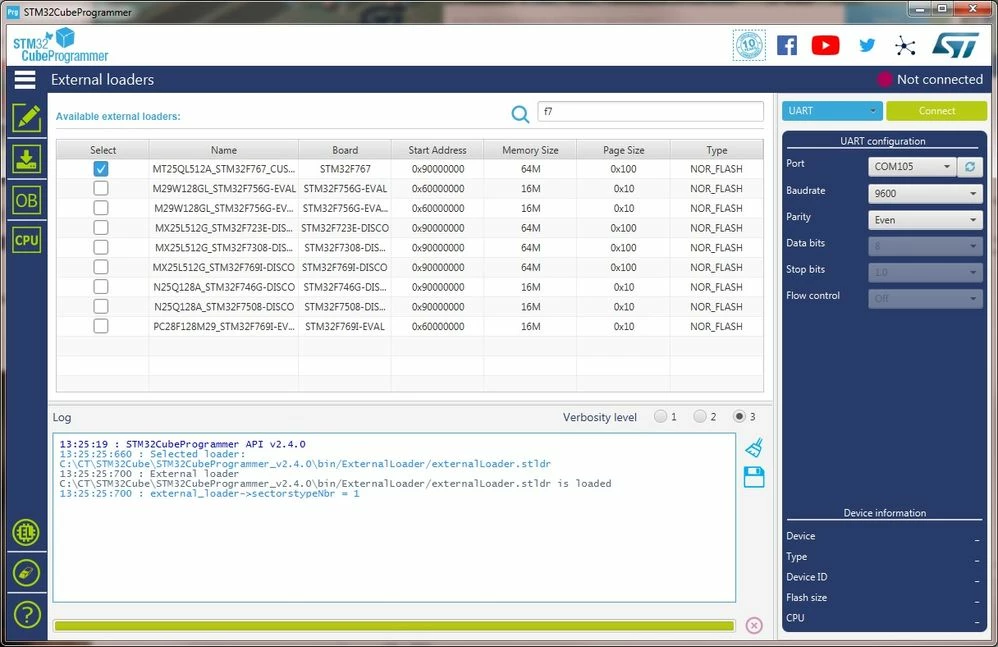The width and height of the screenshot is (998, 647).
Task: Open the UART connection type dropdown
Action: [832, 111]
